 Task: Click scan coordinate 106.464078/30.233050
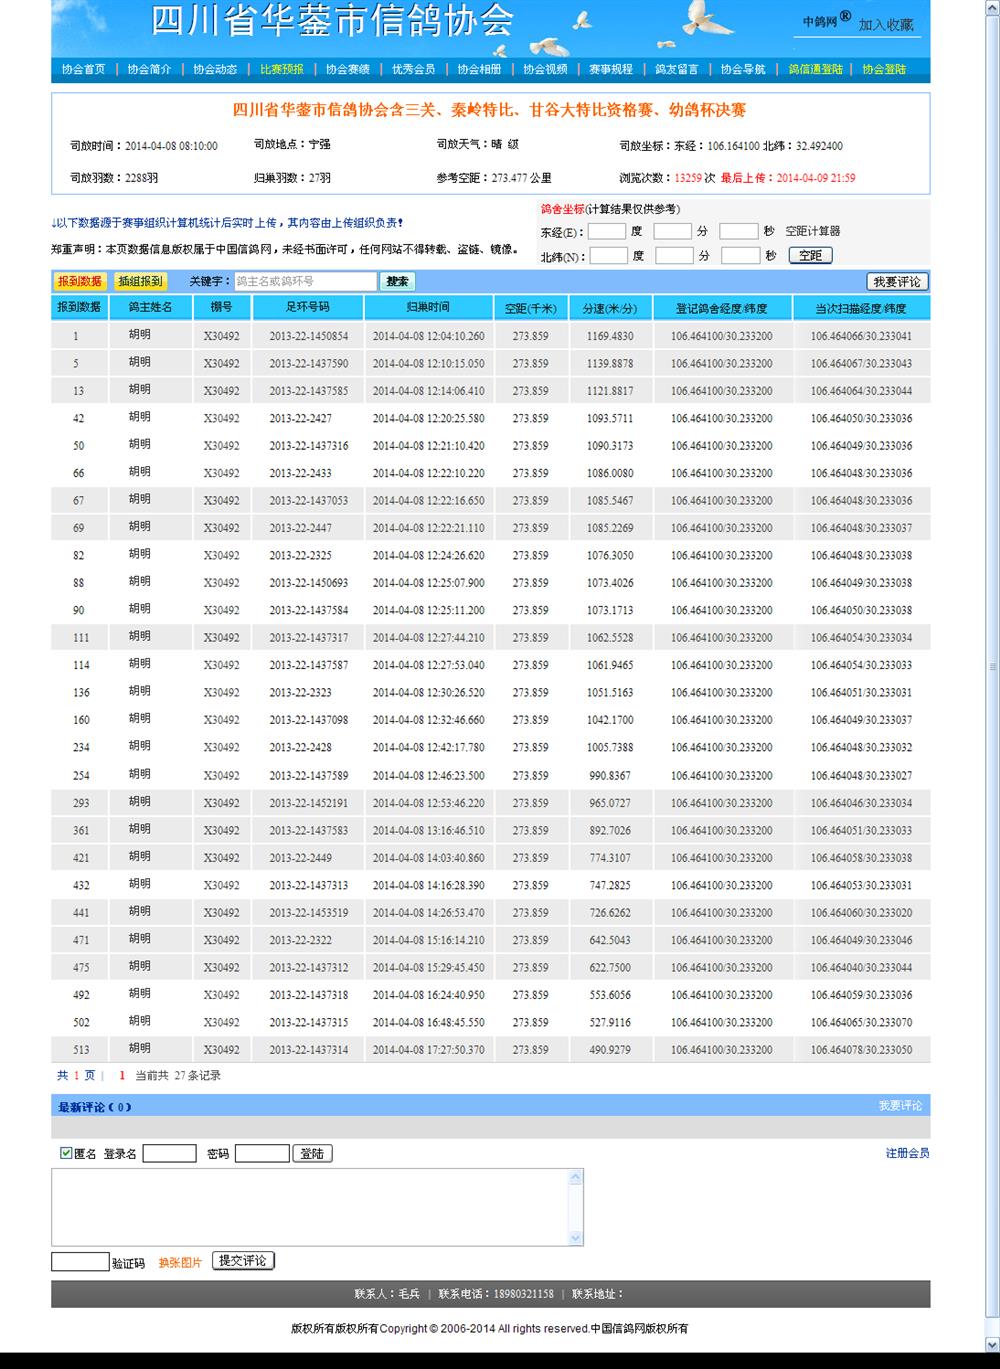coord(862,1050)
